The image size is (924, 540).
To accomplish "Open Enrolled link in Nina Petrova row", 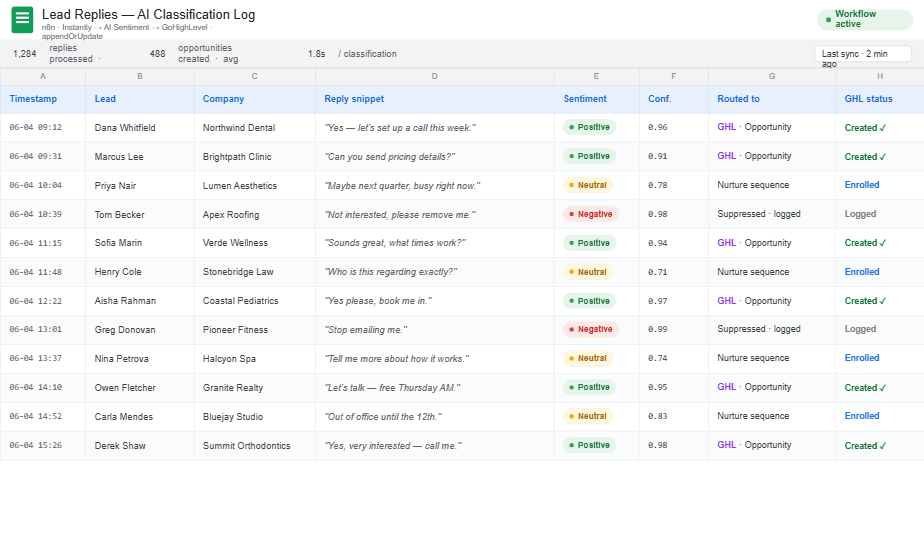I will coord(862,358).
